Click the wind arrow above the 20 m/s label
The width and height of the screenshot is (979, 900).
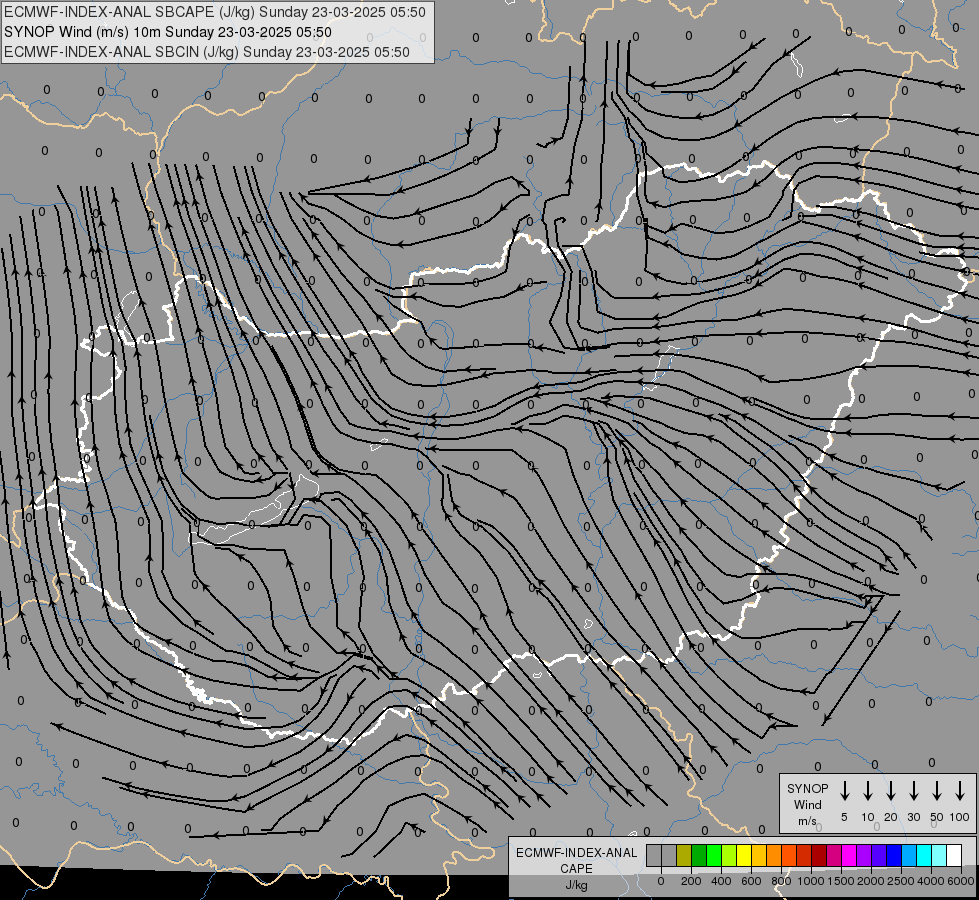[x=891, y=790]
